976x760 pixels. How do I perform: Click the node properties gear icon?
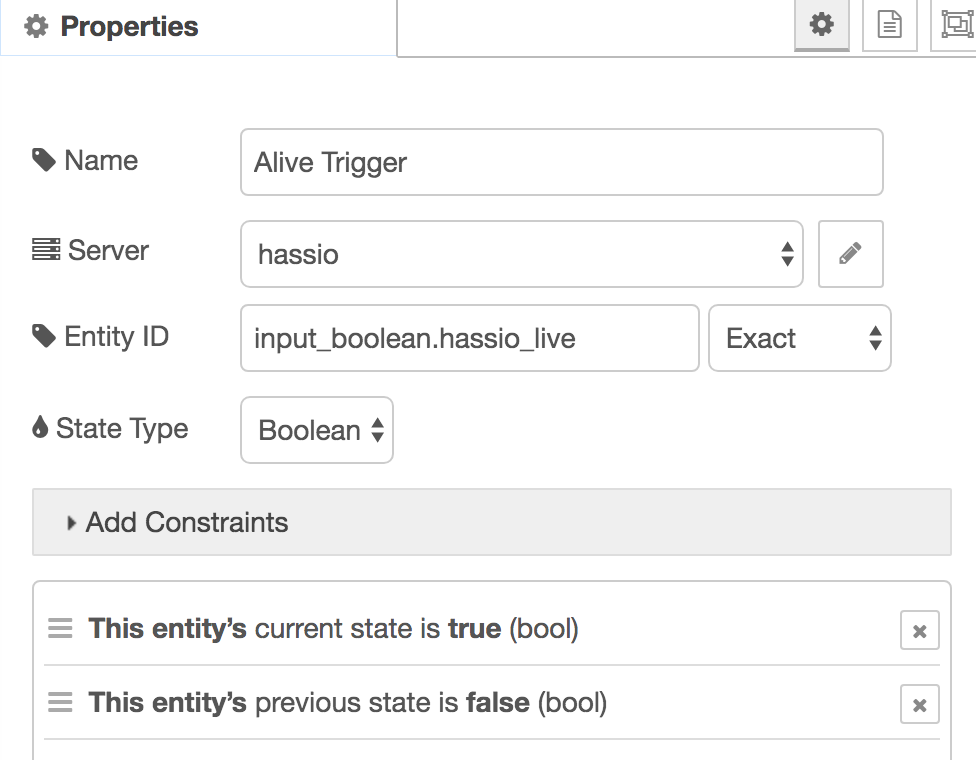point(821,25)
